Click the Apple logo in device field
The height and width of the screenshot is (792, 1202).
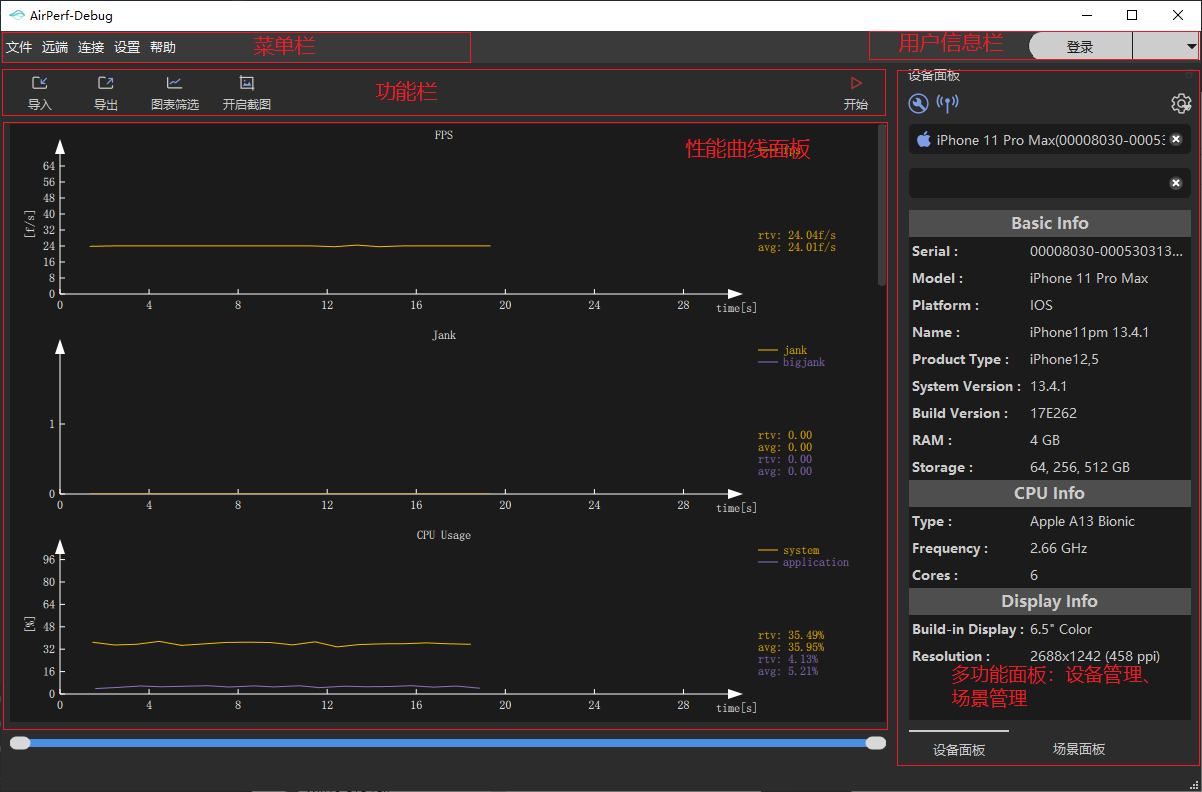924,140
